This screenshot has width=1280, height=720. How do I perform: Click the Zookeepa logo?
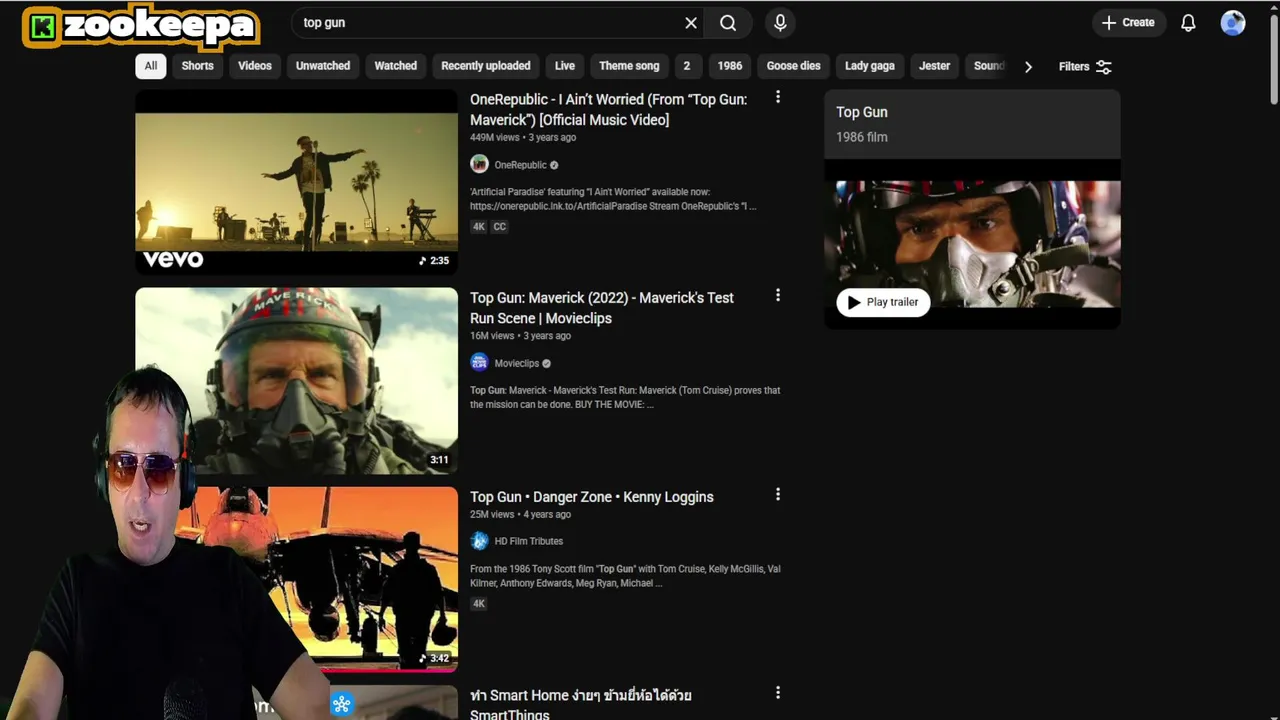(x=141, y=27)
